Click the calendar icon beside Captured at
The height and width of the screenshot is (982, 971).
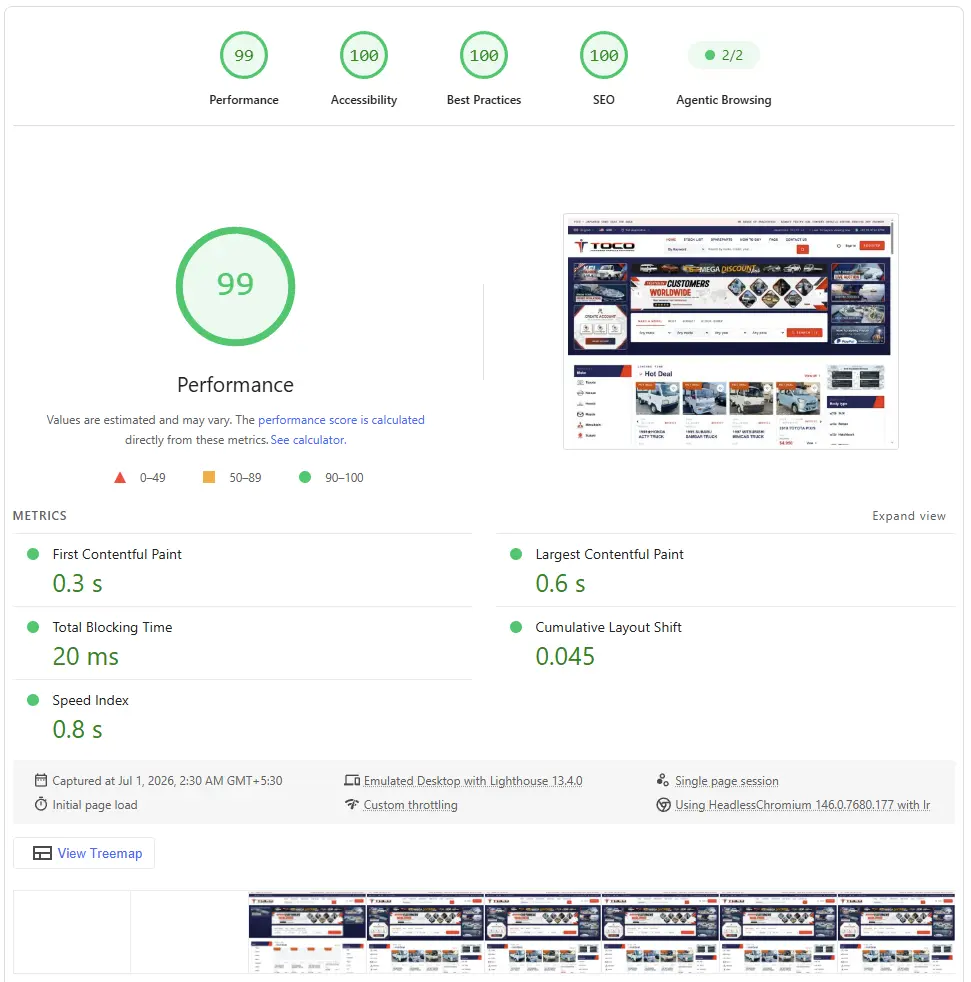tap(41, 780)
